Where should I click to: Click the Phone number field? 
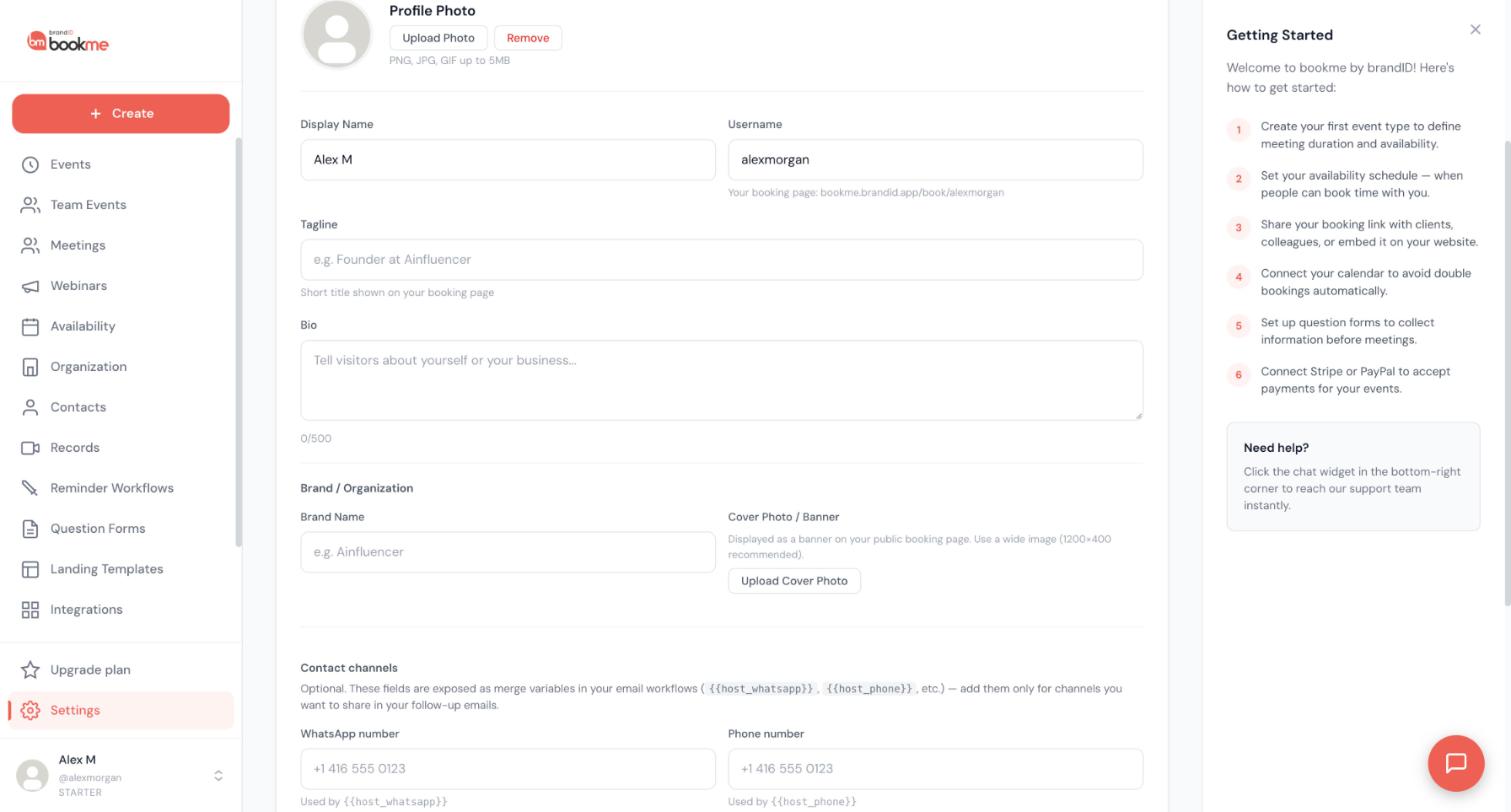(935, 769)
